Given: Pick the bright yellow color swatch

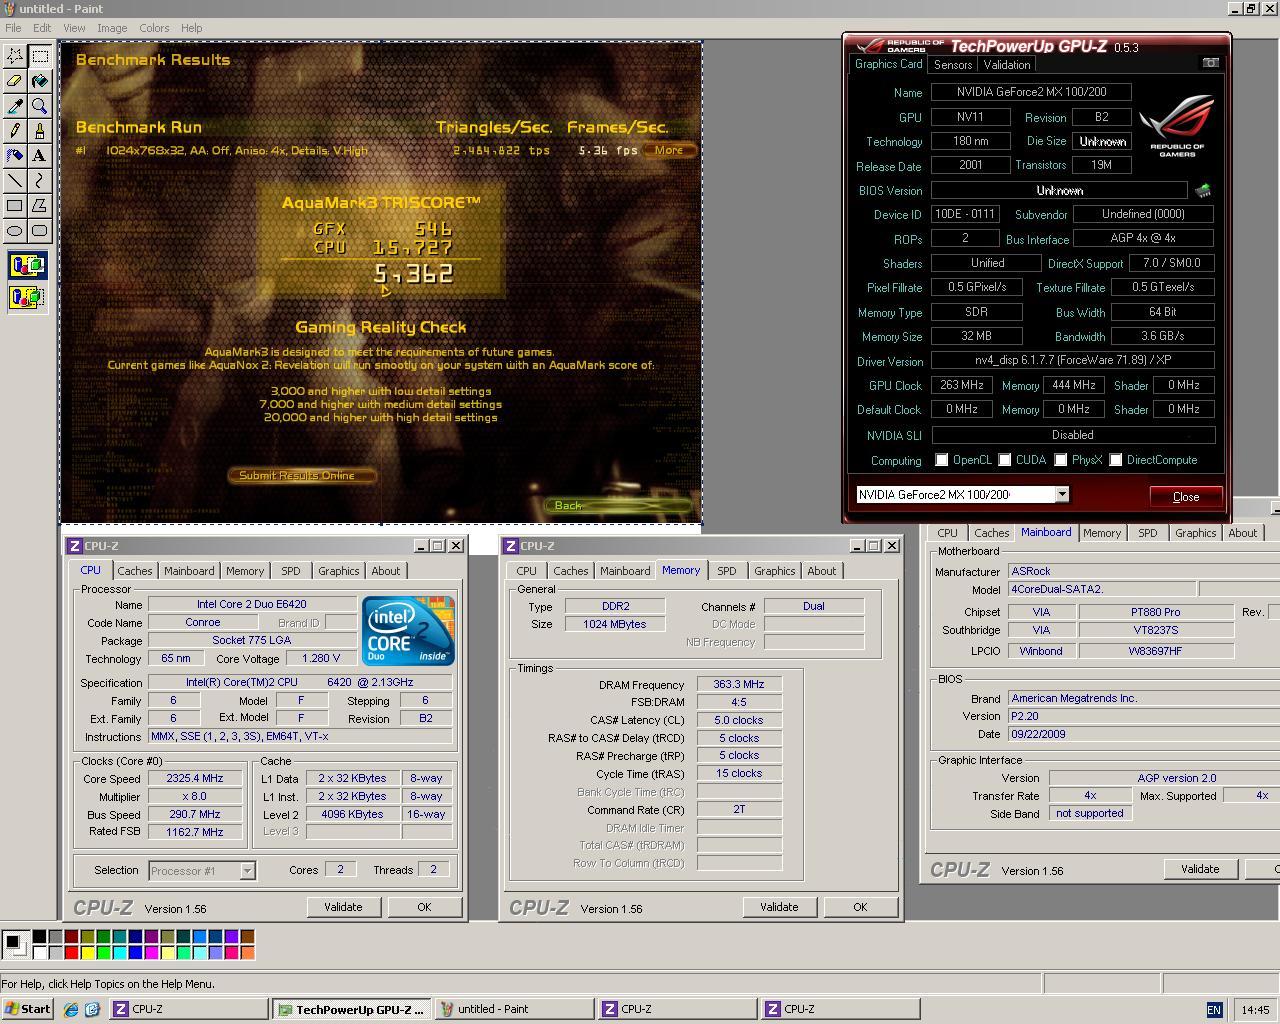Looking at the screenshot, I should [x=87, y=952].
